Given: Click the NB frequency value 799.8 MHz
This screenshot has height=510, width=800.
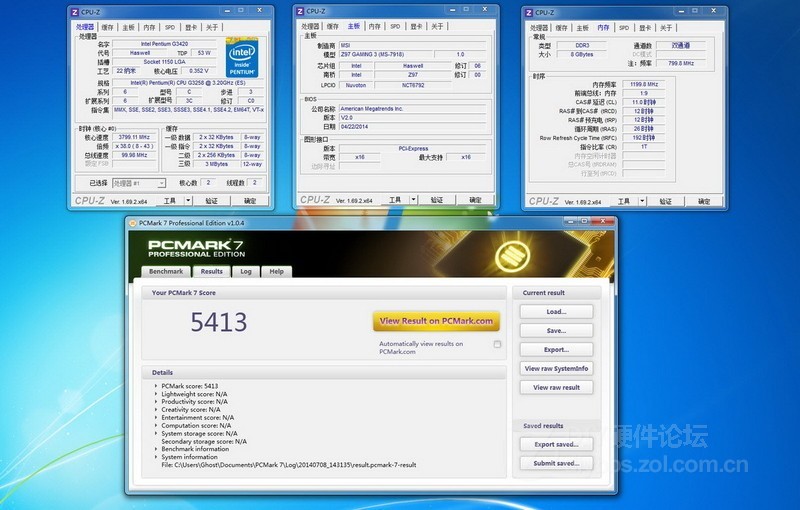Looking at the screenshot, I should click(x=681, y=63).
